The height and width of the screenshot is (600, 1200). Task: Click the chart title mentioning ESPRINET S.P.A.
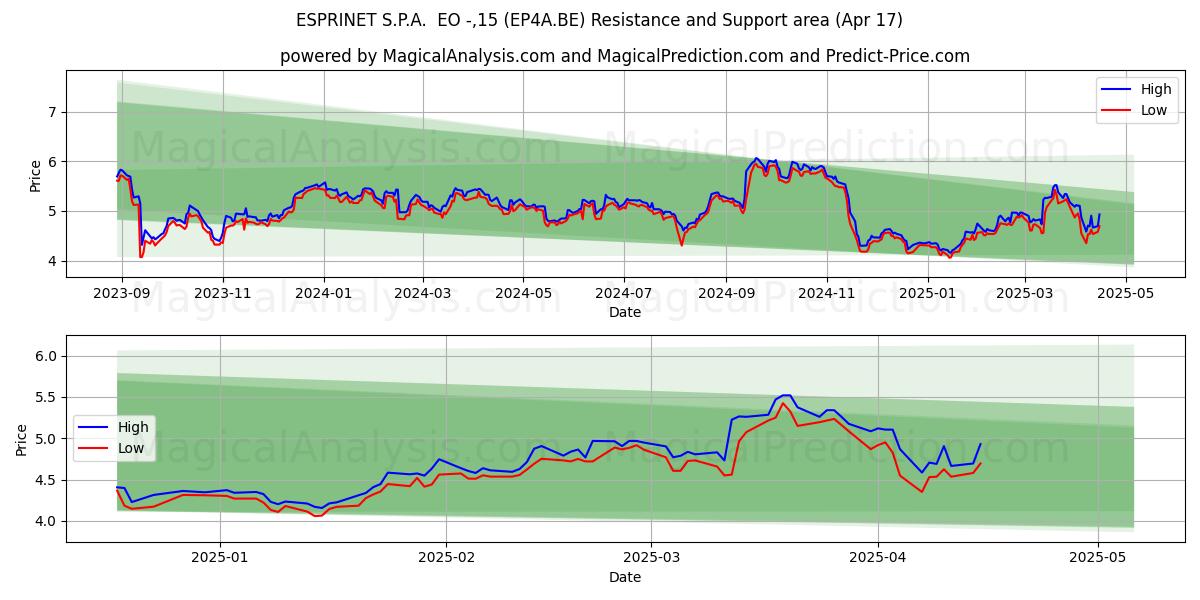[599, 20]
